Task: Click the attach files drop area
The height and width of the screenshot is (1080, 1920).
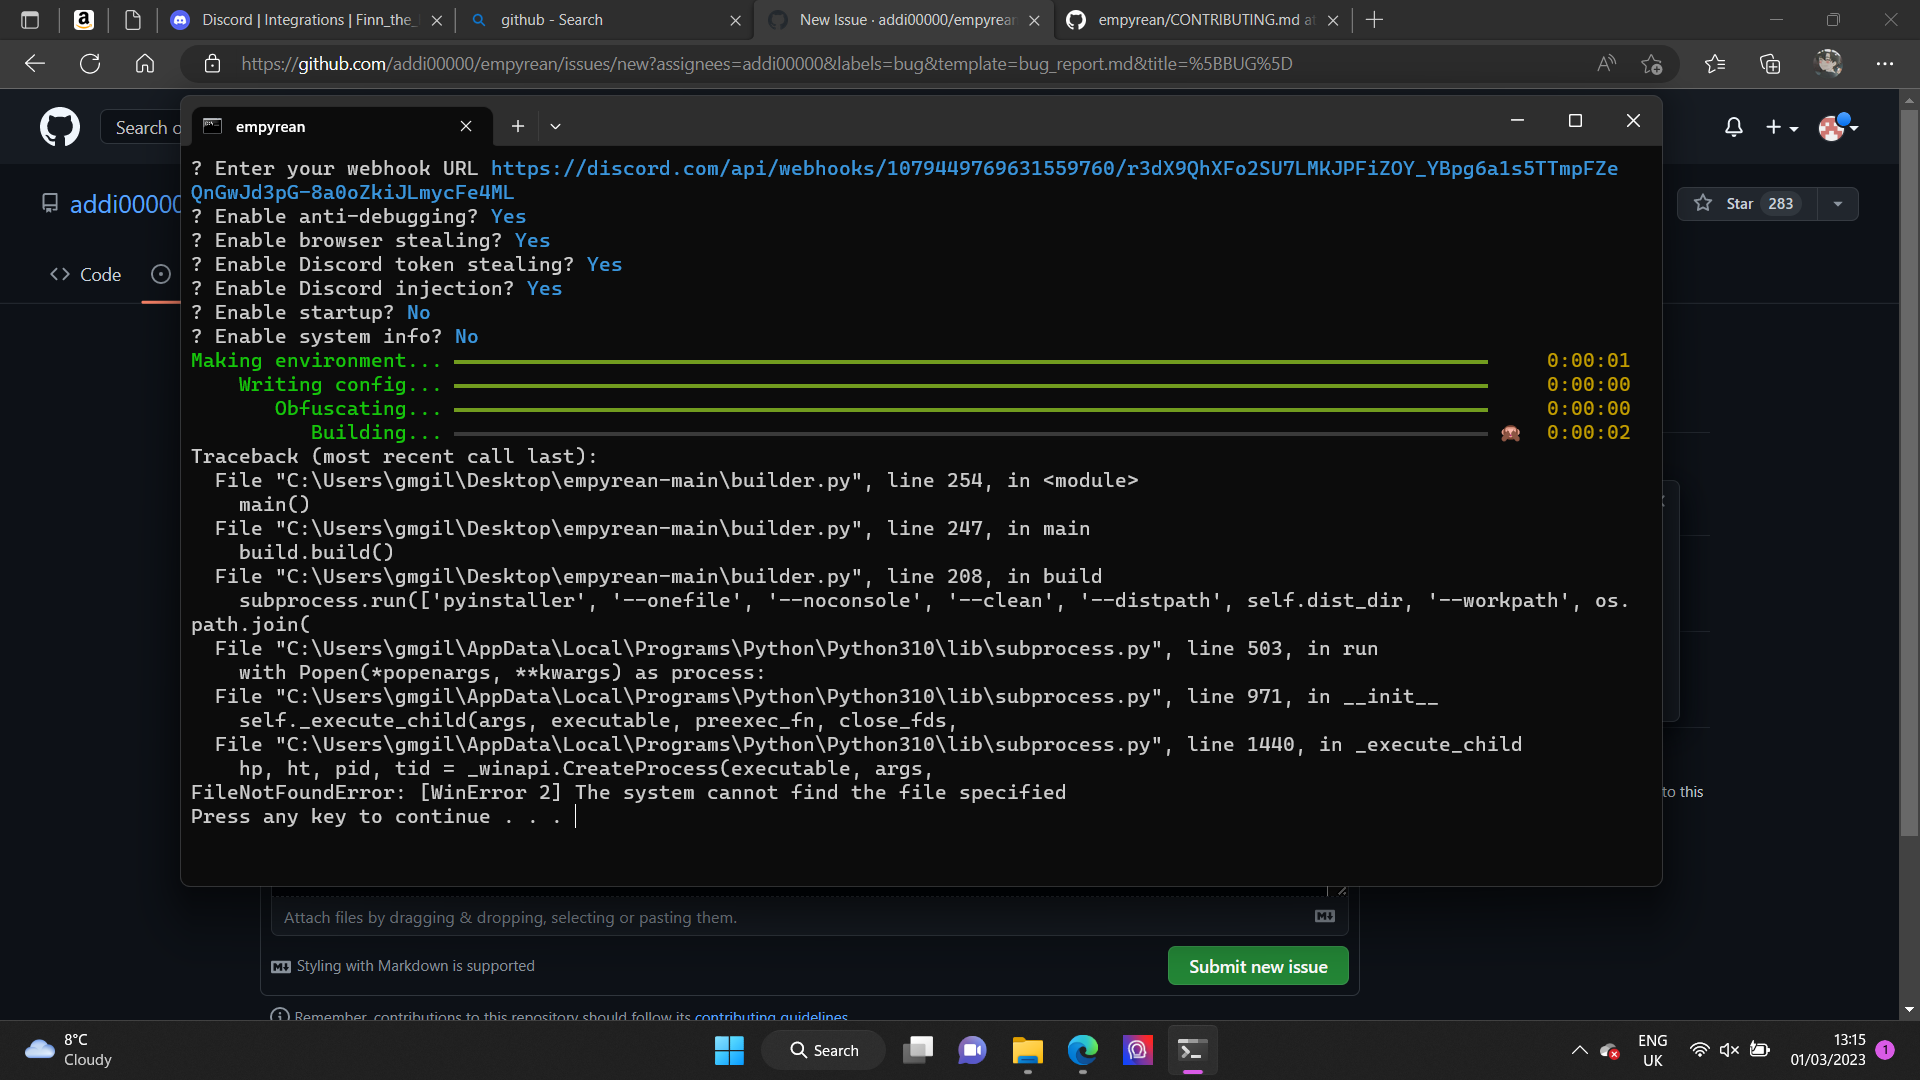Action: tap(700, 916)
